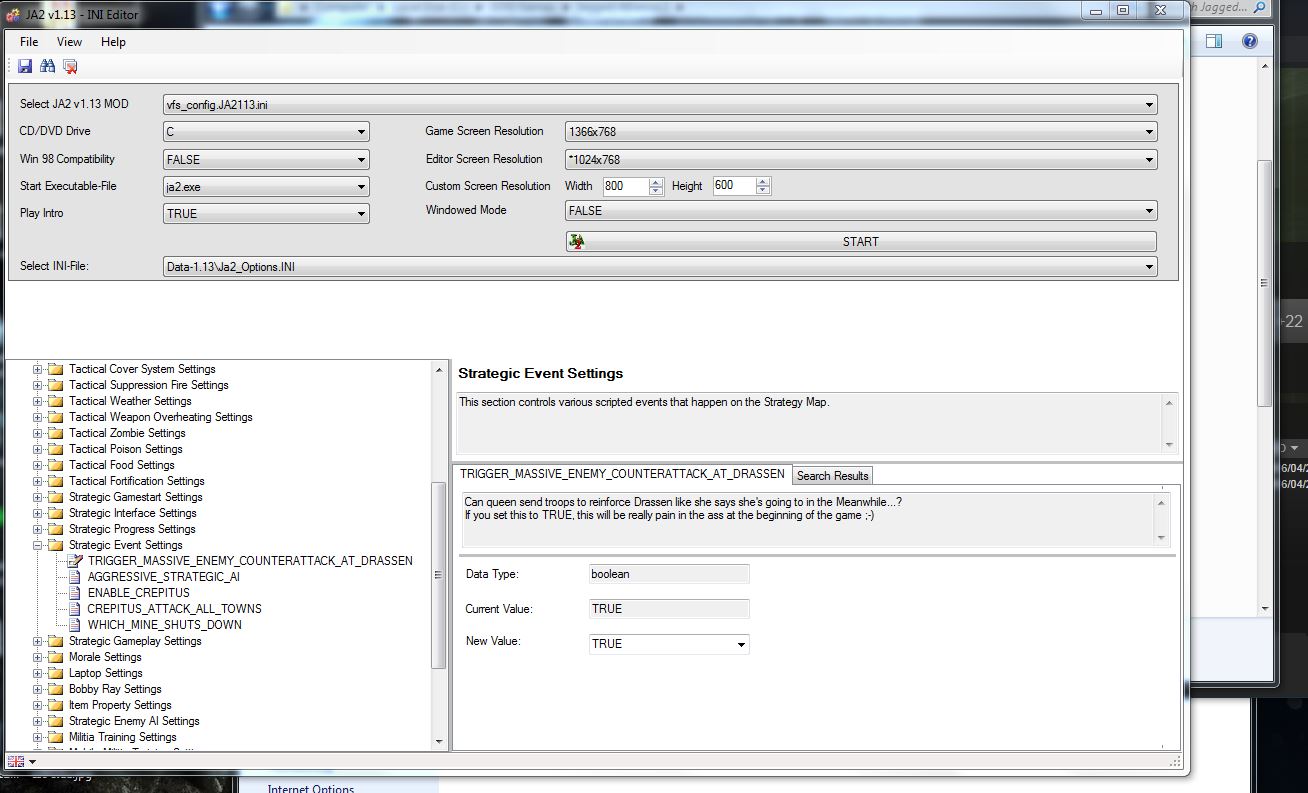1308x793 pixels.
Task: Decrease the custom resolution Height spinner
Action: [763, 190]
